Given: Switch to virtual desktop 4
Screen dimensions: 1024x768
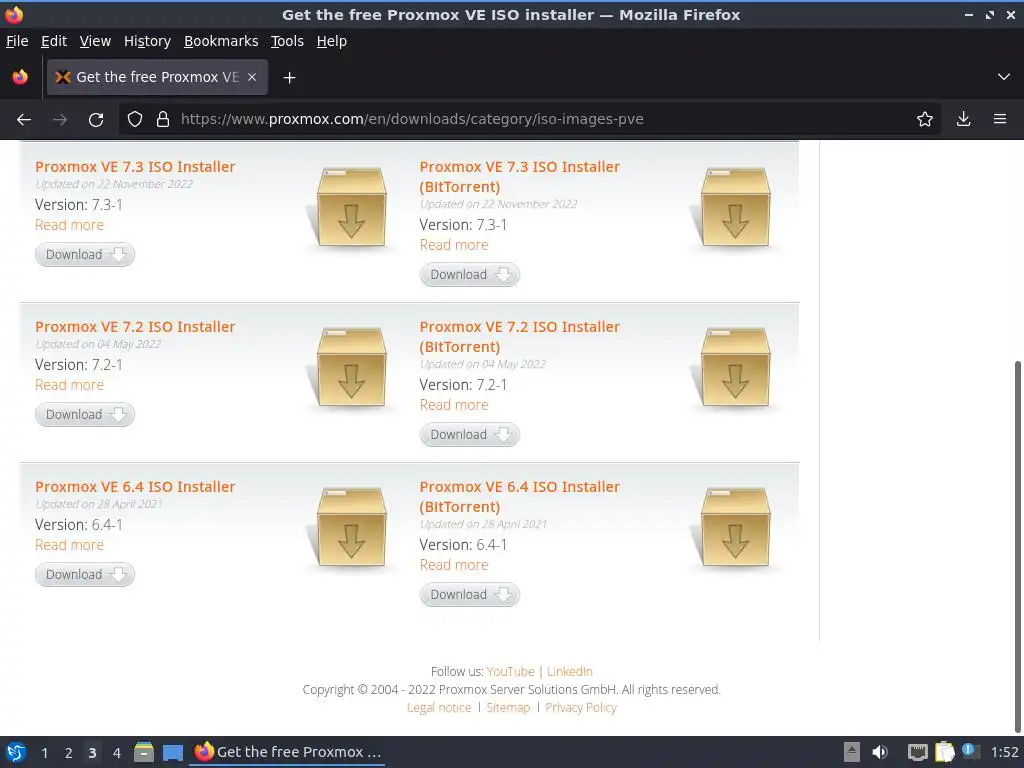Looking at the screenshot, I should 116,753.
